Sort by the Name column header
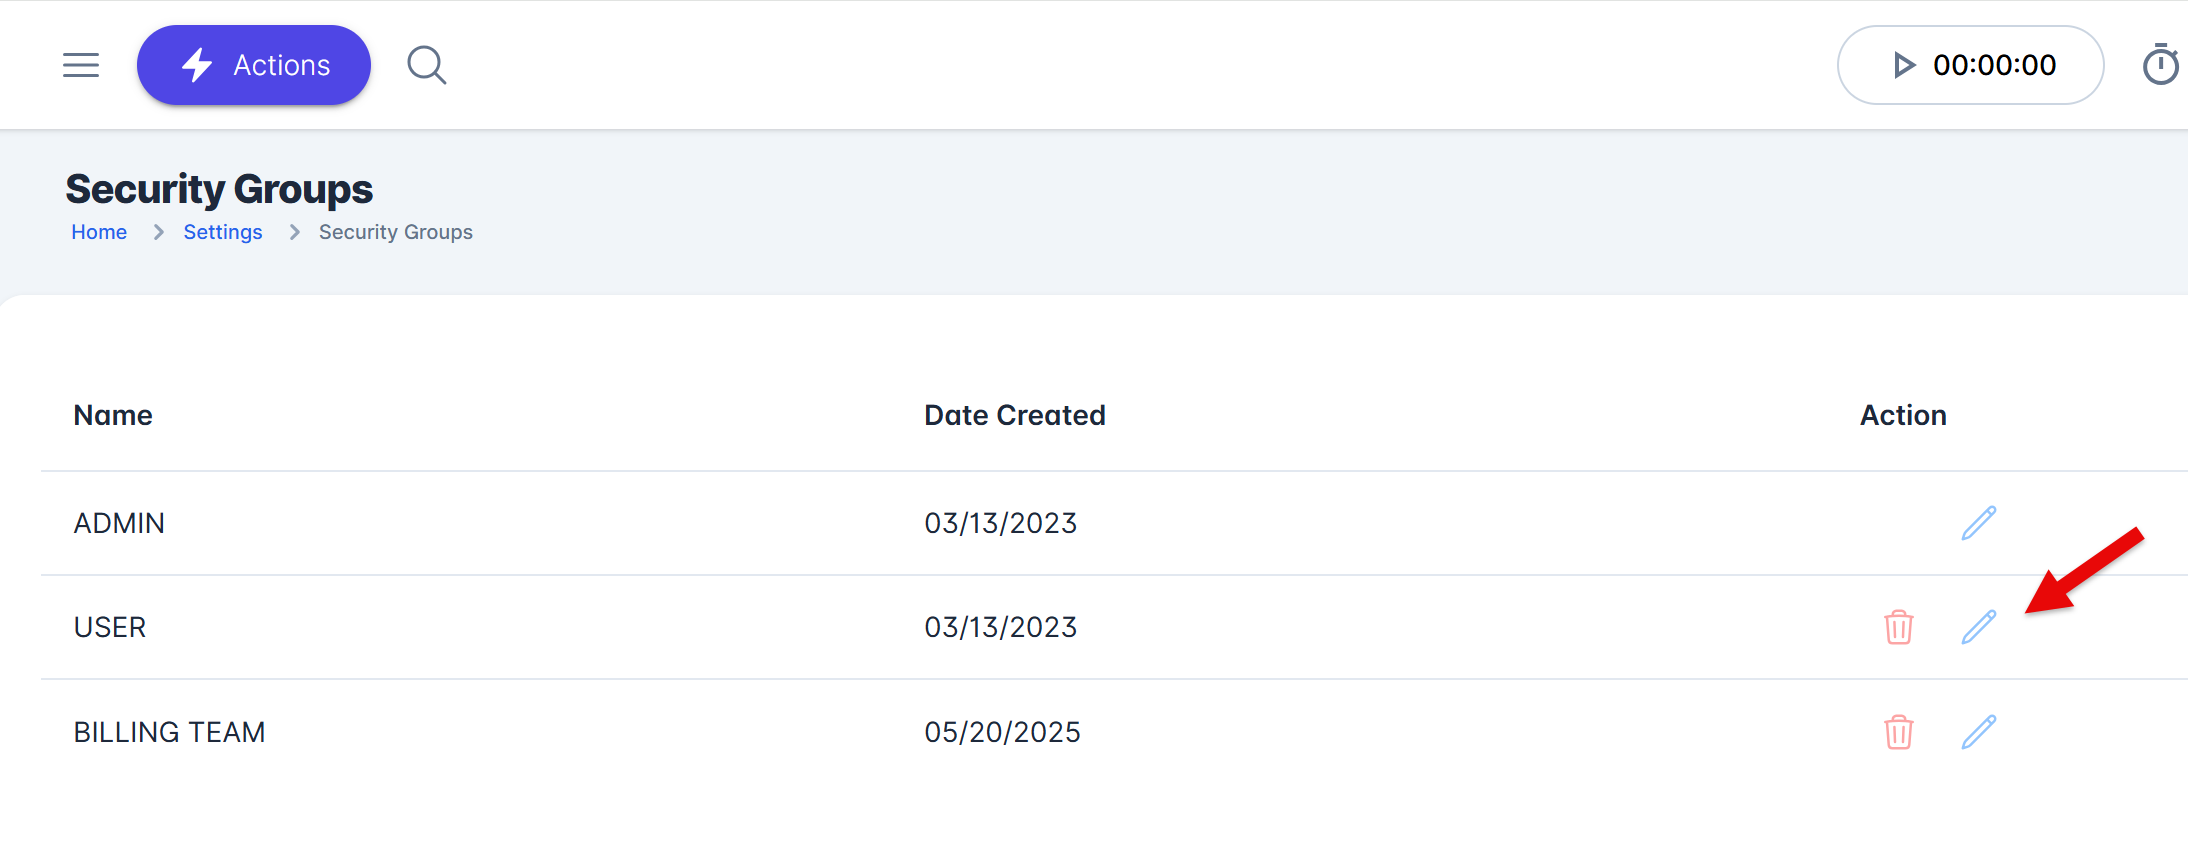The width and height of the screenshot is (2188, 850). pyautogui.click(x=113, y=415)
